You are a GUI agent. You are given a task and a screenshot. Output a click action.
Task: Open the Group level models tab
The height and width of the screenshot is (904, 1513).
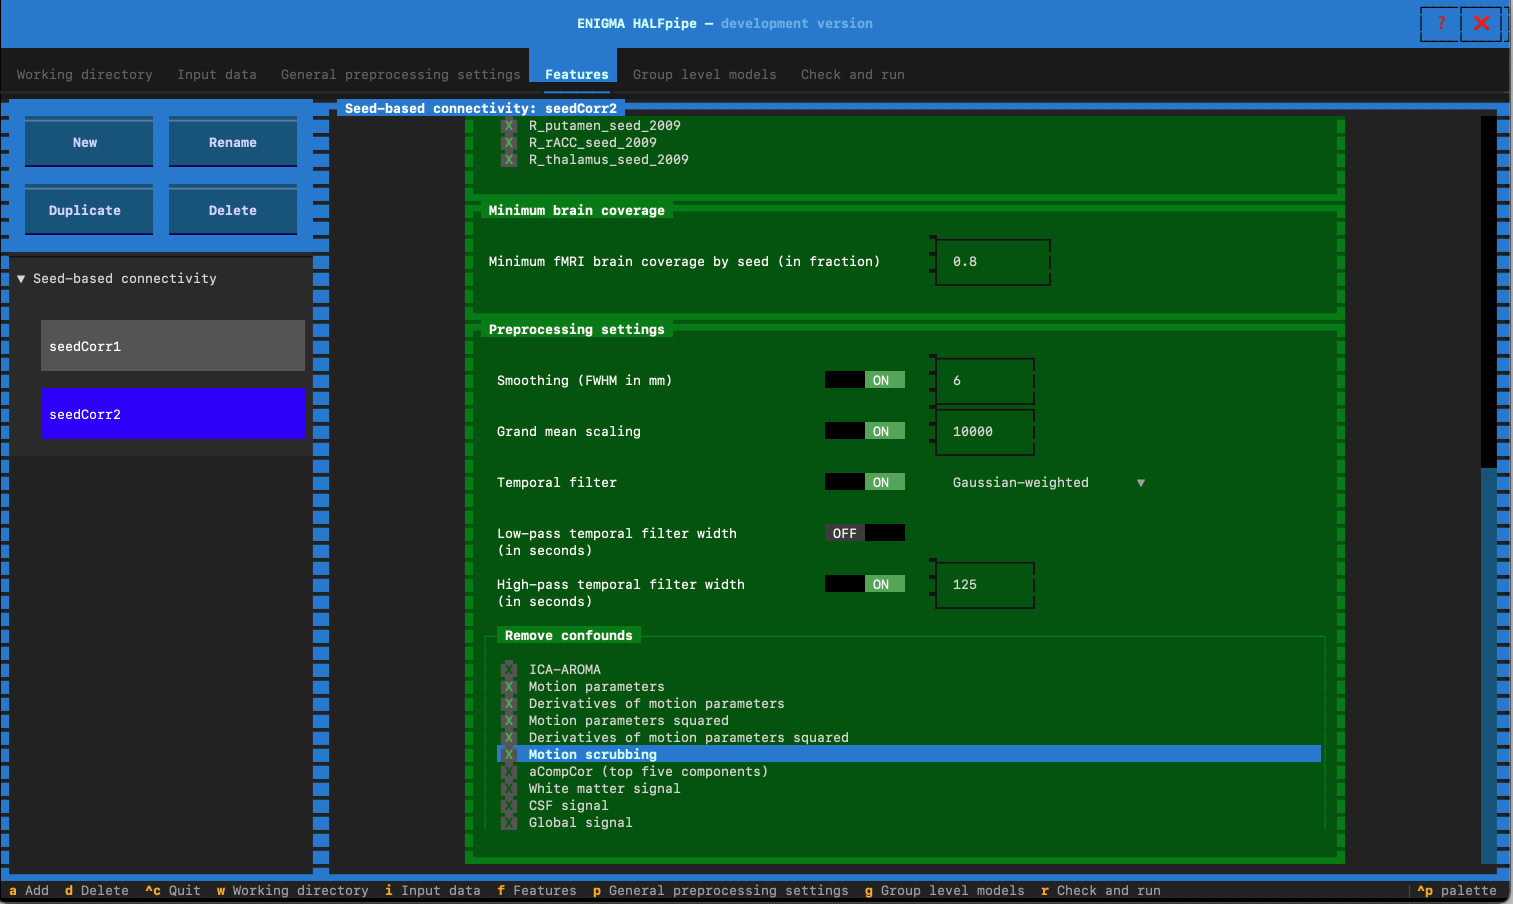(704, 75)
